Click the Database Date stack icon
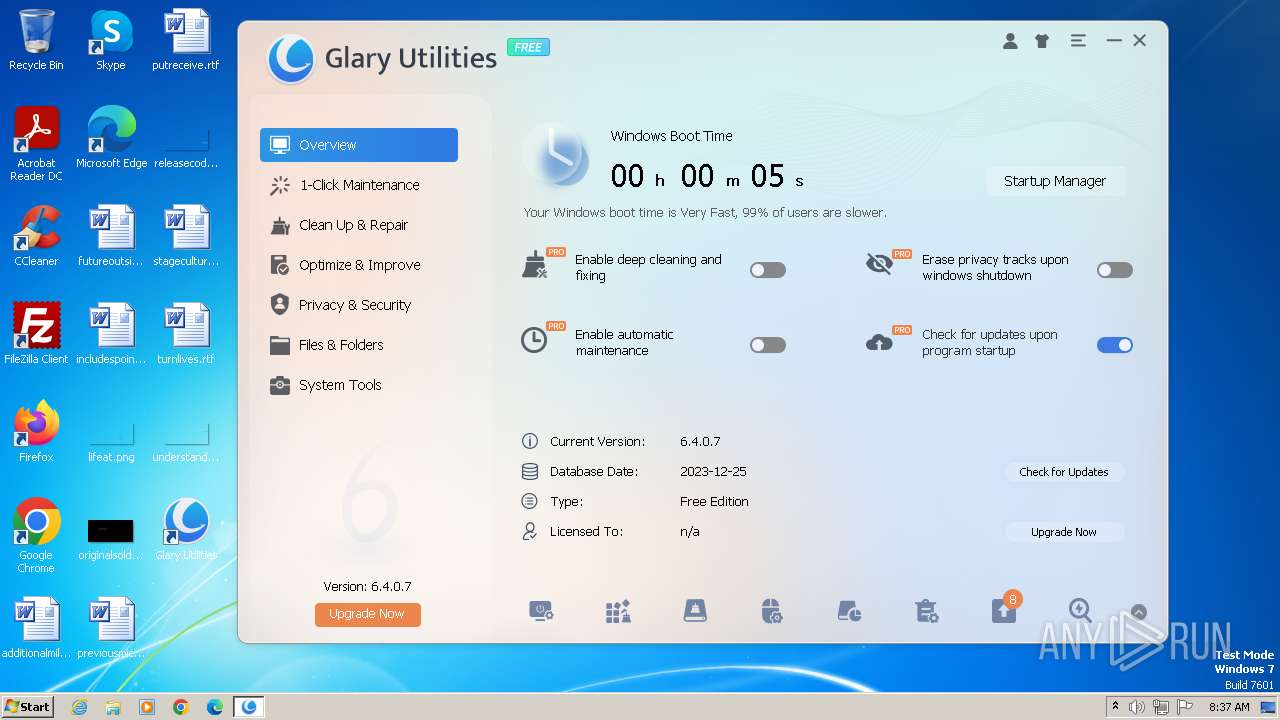The image size is (1280, 720). tap(530, 471)
